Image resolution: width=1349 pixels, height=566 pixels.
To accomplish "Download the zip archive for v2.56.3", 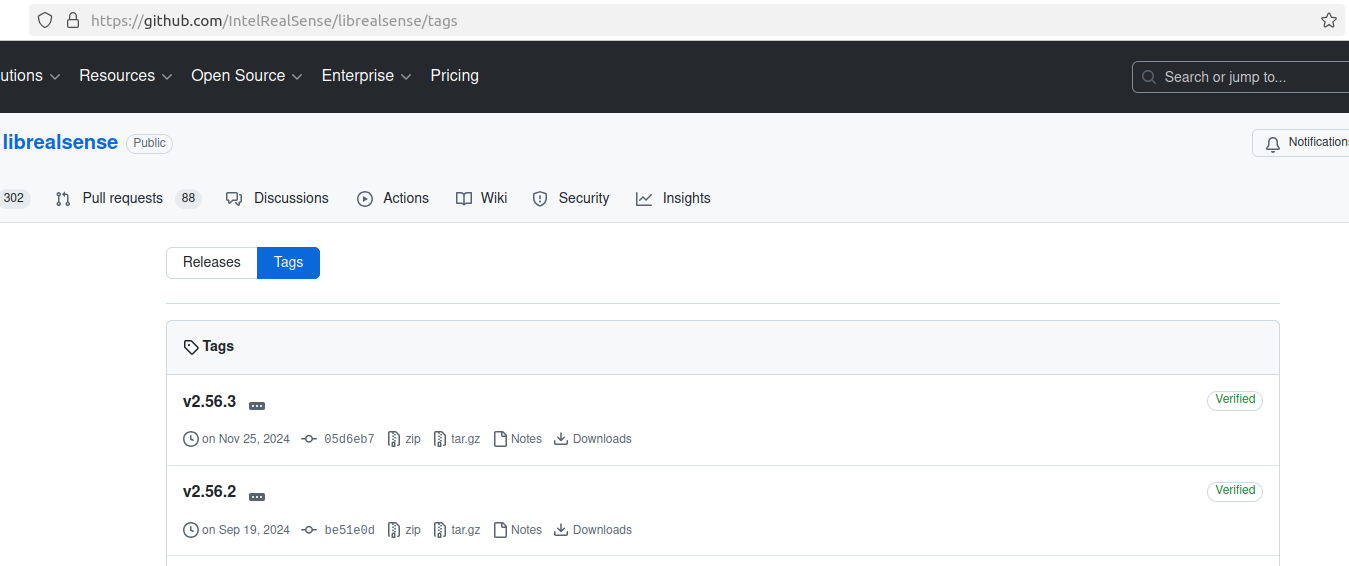I will click(x=404, y=439).
